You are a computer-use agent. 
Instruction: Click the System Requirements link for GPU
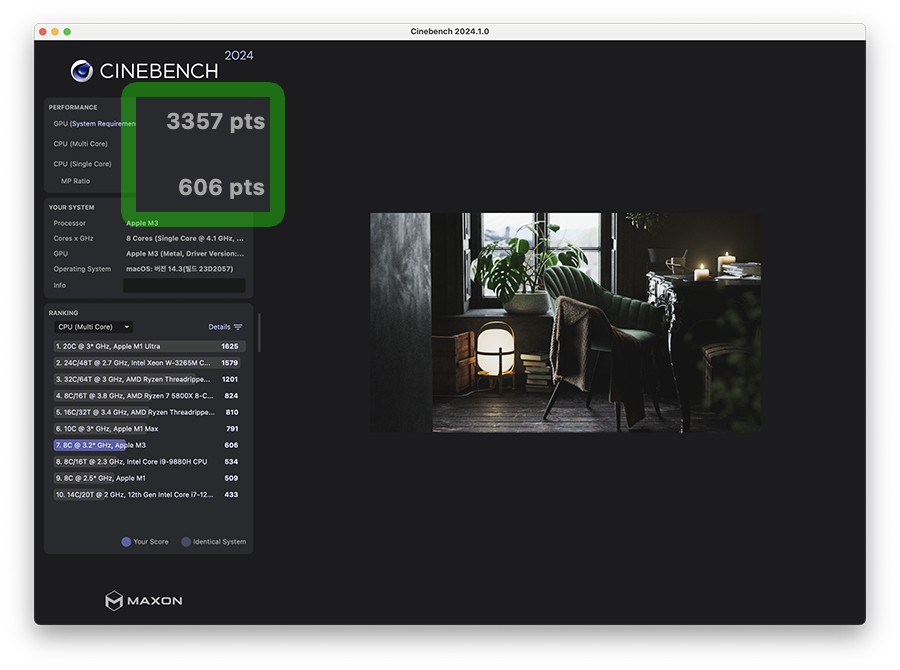(102, 124)
